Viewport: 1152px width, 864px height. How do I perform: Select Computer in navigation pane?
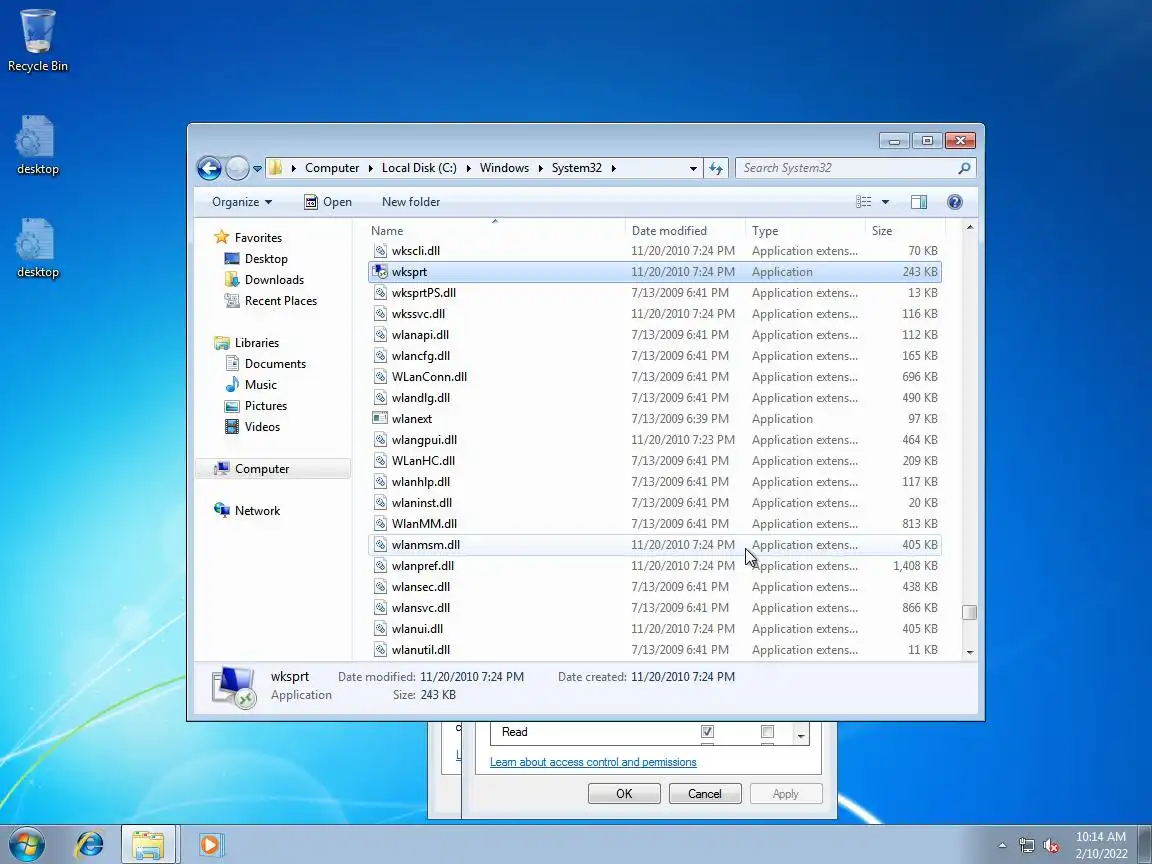pos(273,469)
